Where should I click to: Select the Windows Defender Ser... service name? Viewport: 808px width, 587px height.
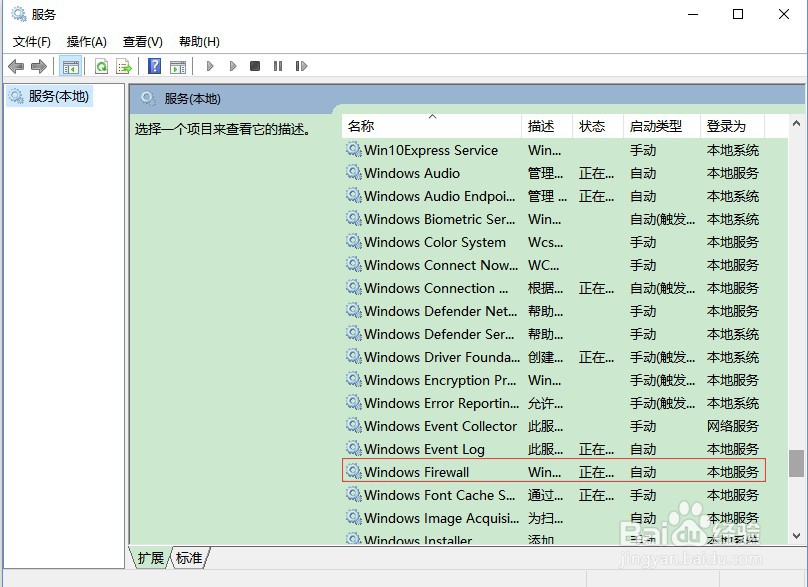(x=439, y=334)
